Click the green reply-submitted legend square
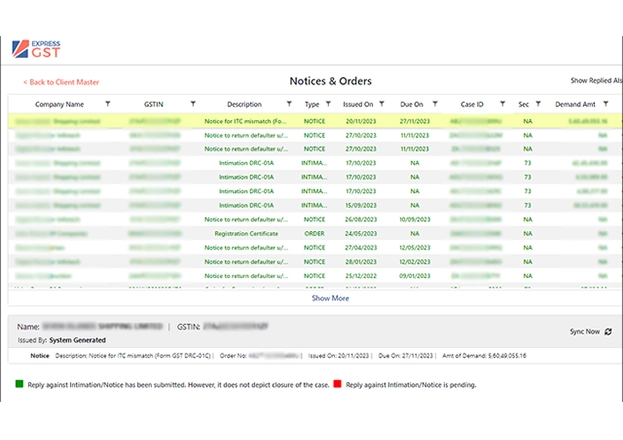This screenshot has width=623, height=440. coord(21,381)
